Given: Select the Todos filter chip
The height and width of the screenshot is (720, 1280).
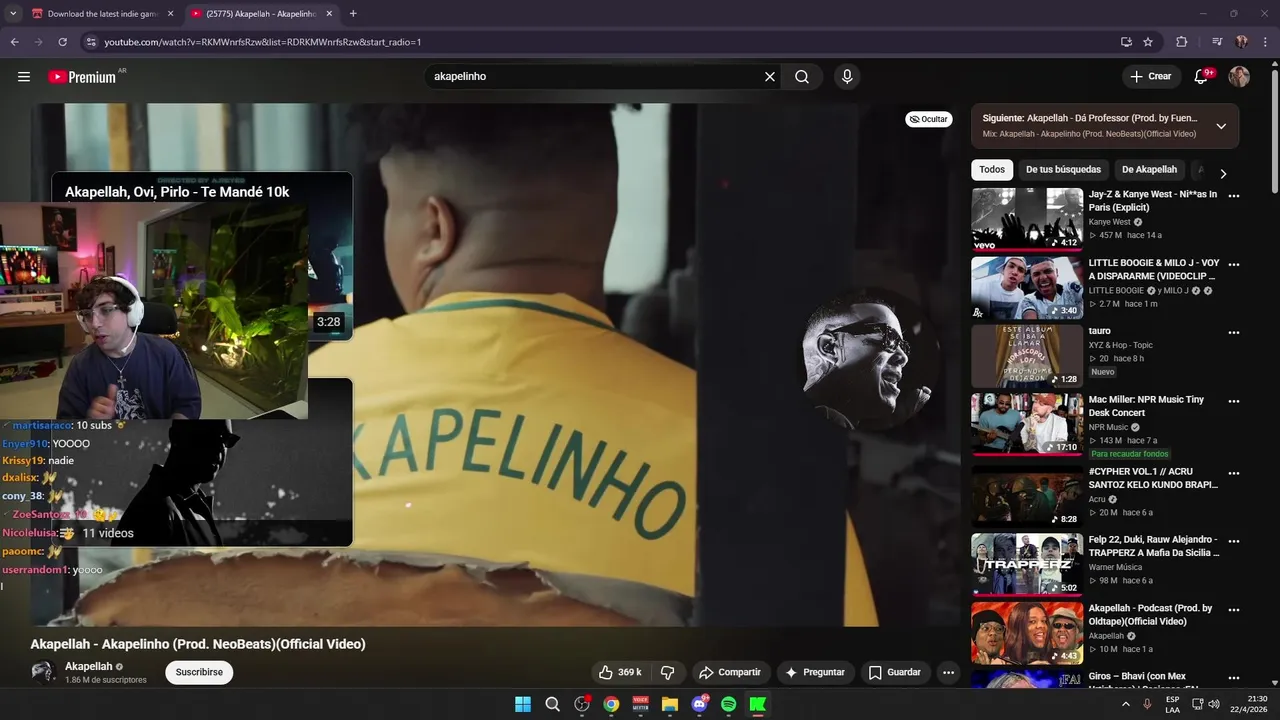Looking at the screenshot, I should (992, 170).
